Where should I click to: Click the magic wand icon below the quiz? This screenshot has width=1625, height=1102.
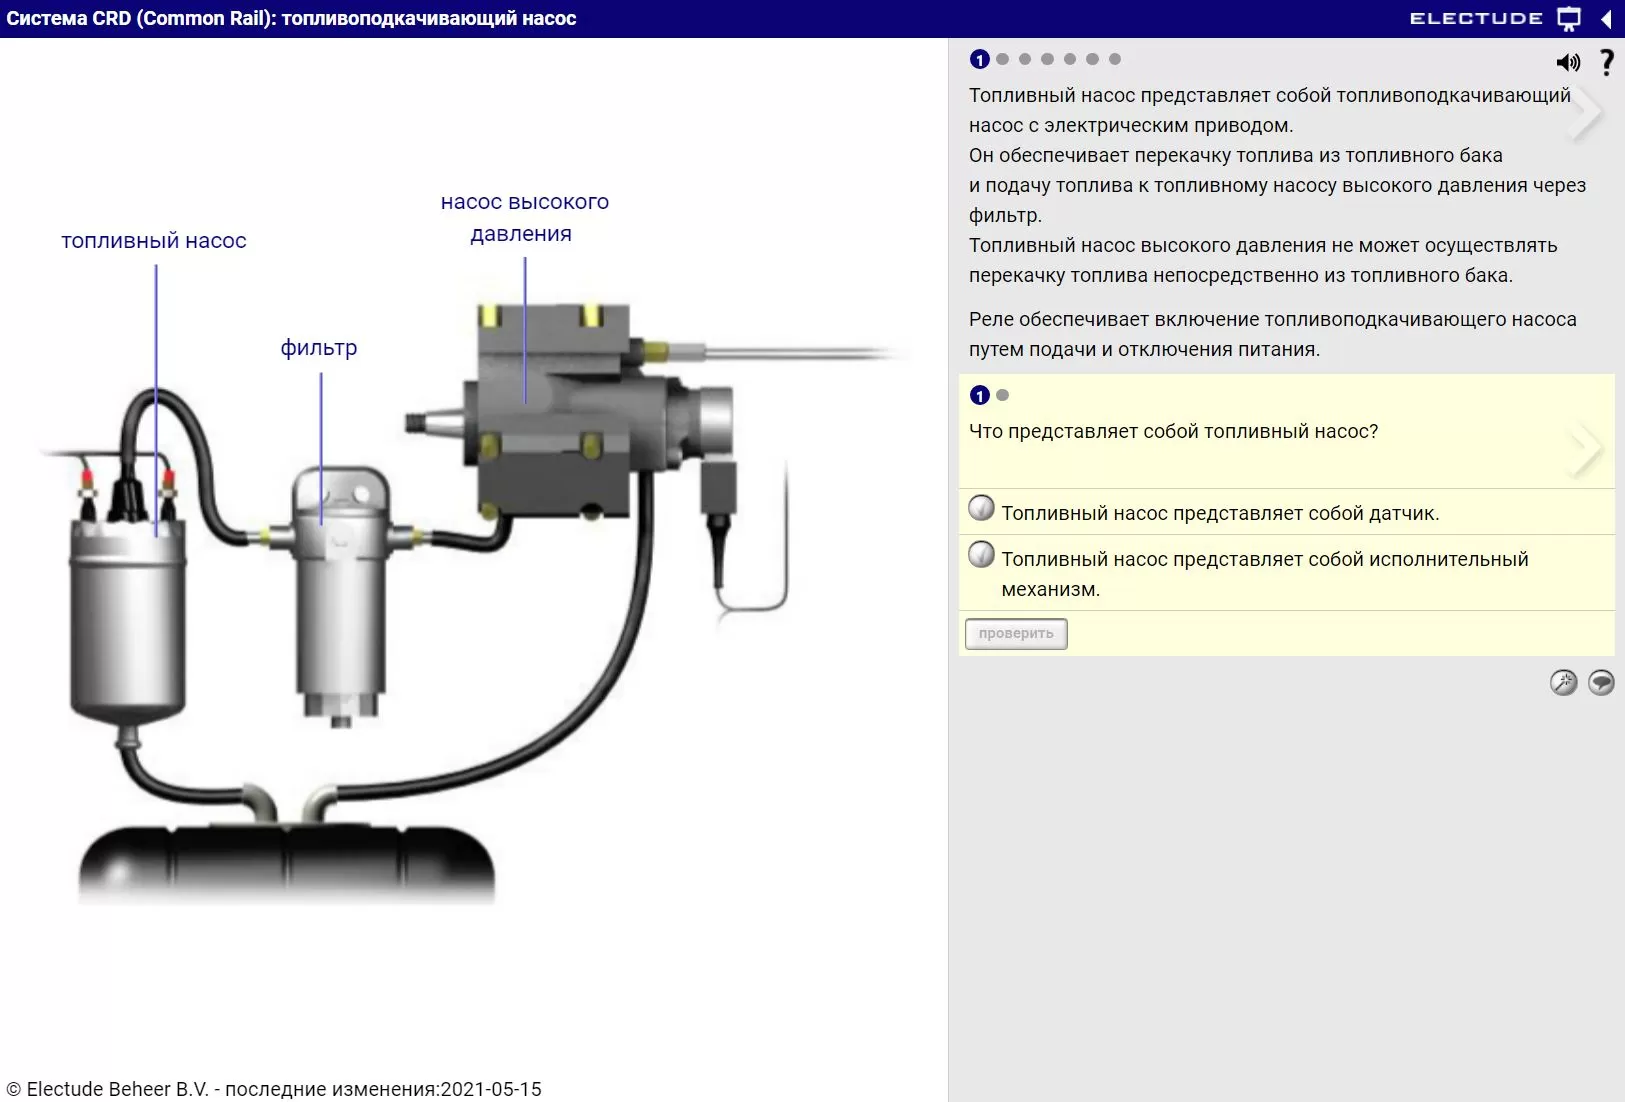point(1563,682)
